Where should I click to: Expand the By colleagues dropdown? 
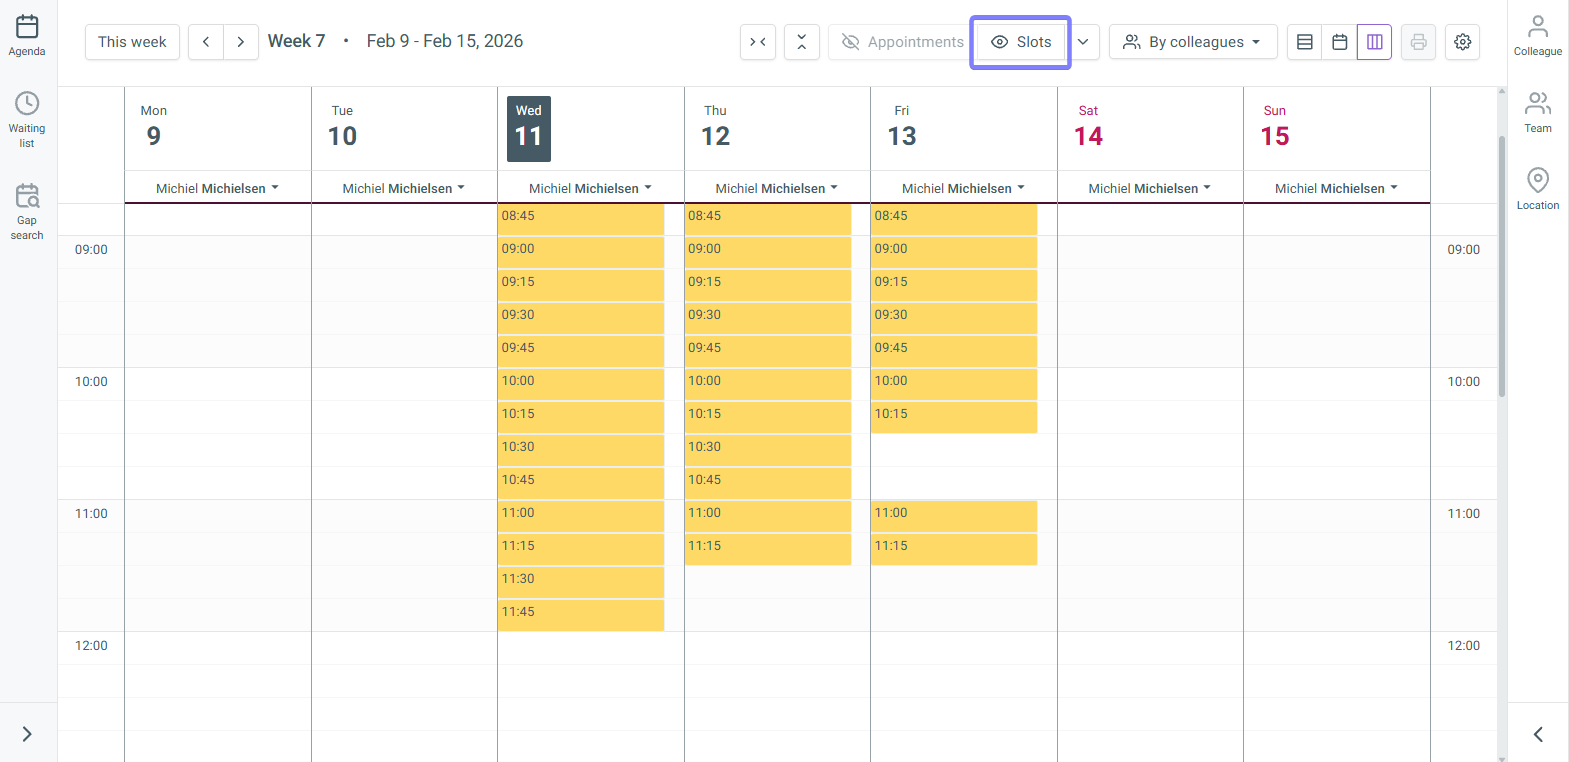[x=1192, y=42]
